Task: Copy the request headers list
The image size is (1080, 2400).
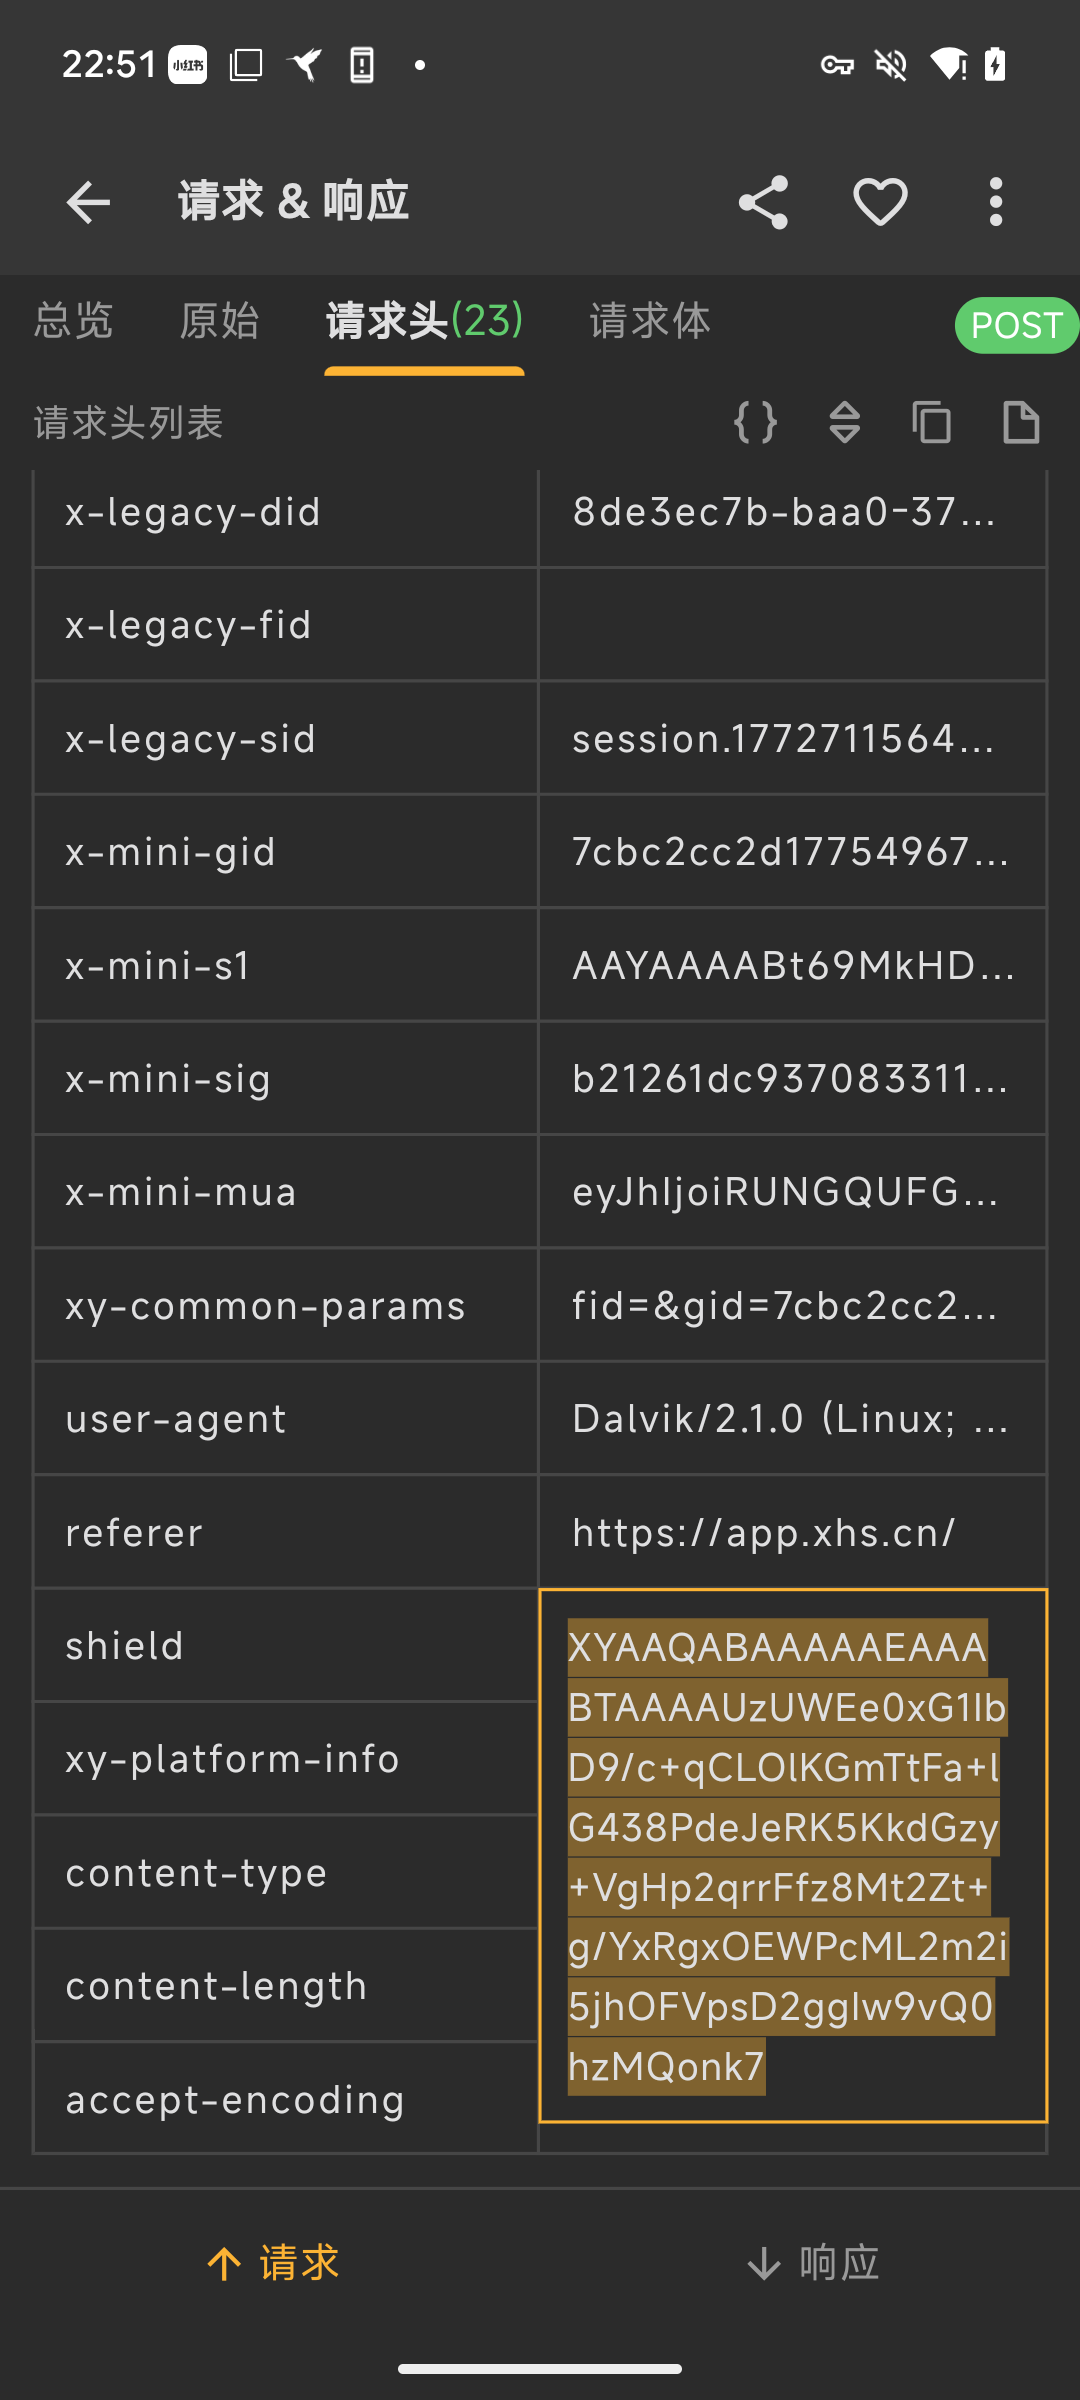Action: click(x=932, y=422)
